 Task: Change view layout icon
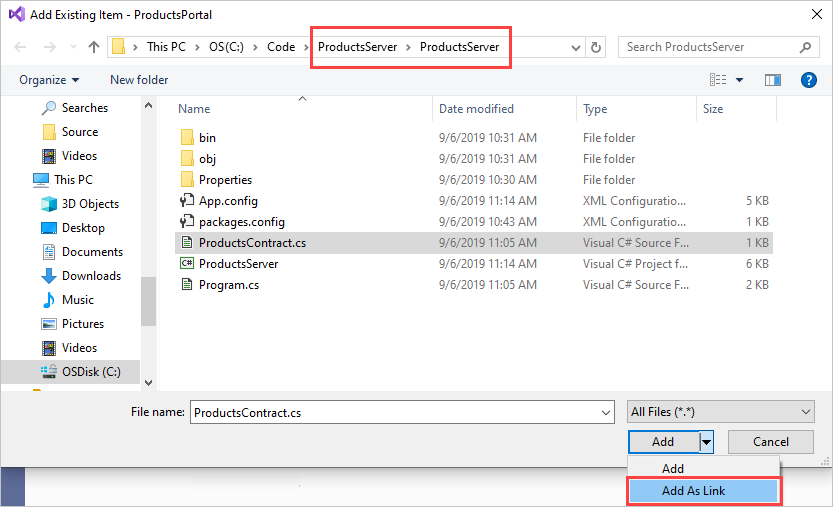(718, 80)
